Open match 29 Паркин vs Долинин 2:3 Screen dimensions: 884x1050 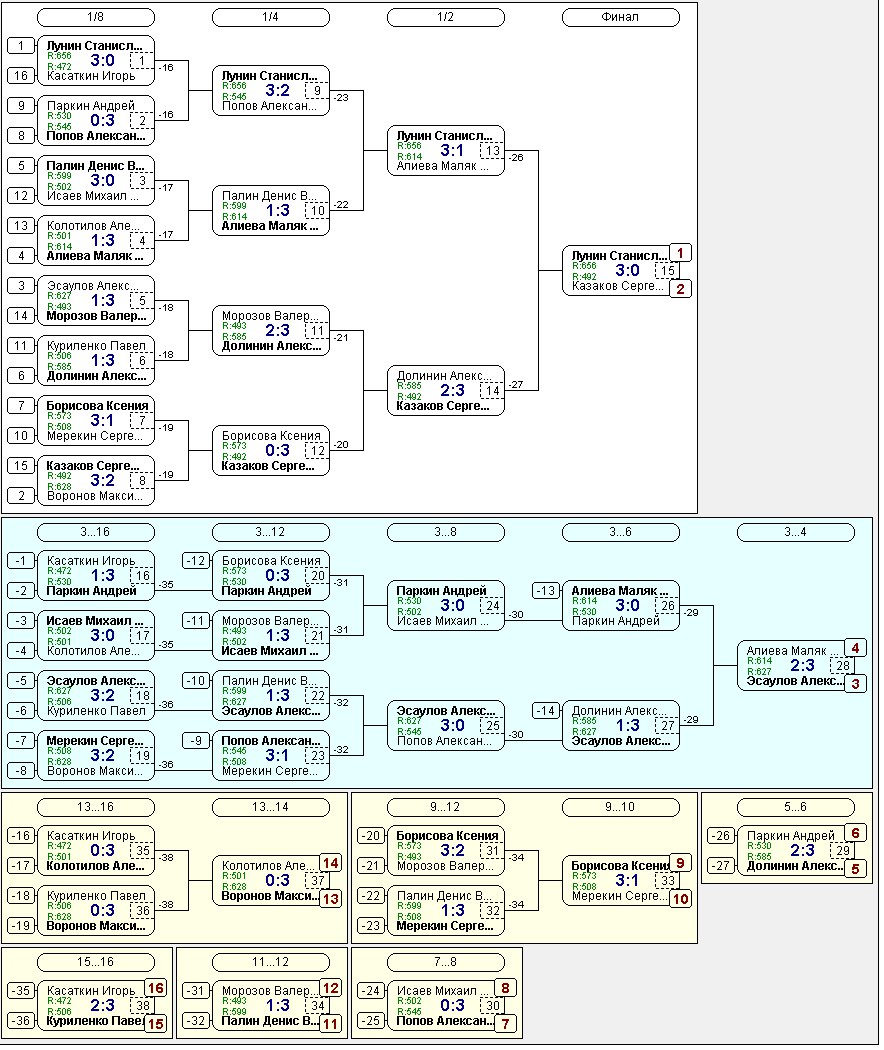tap(796, 850)
